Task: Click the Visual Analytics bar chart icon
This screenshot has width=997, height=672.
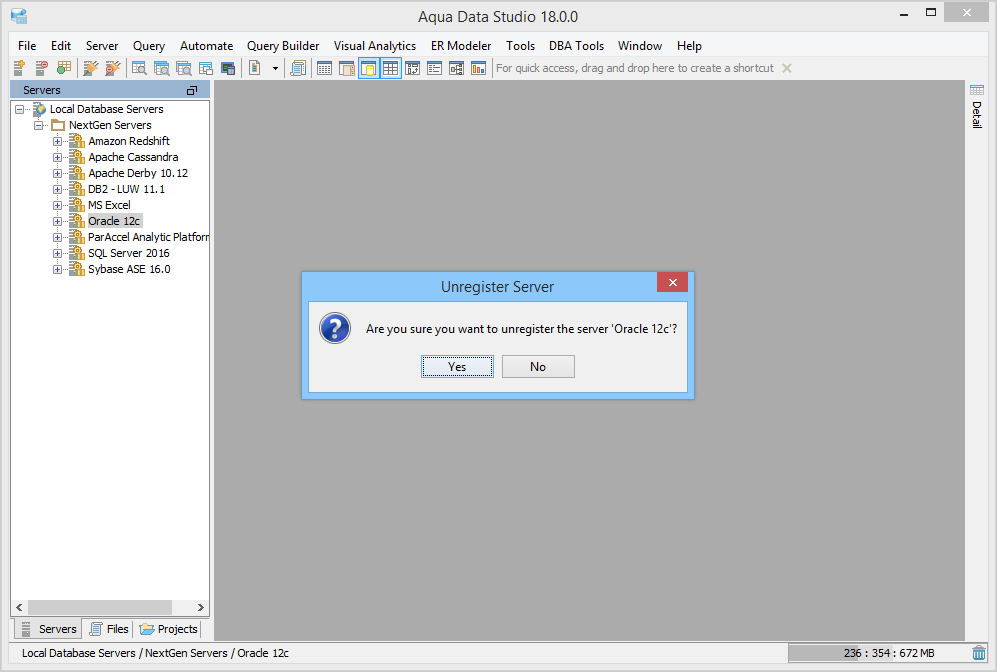Action: pos(479,68)
